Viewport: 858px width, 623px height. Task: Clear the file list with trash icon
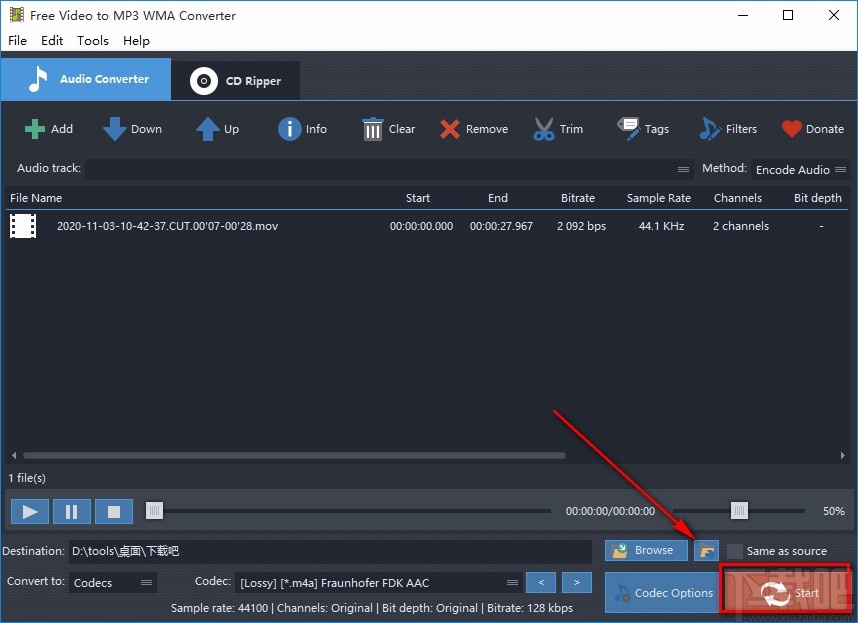click(x=373, y=129)
